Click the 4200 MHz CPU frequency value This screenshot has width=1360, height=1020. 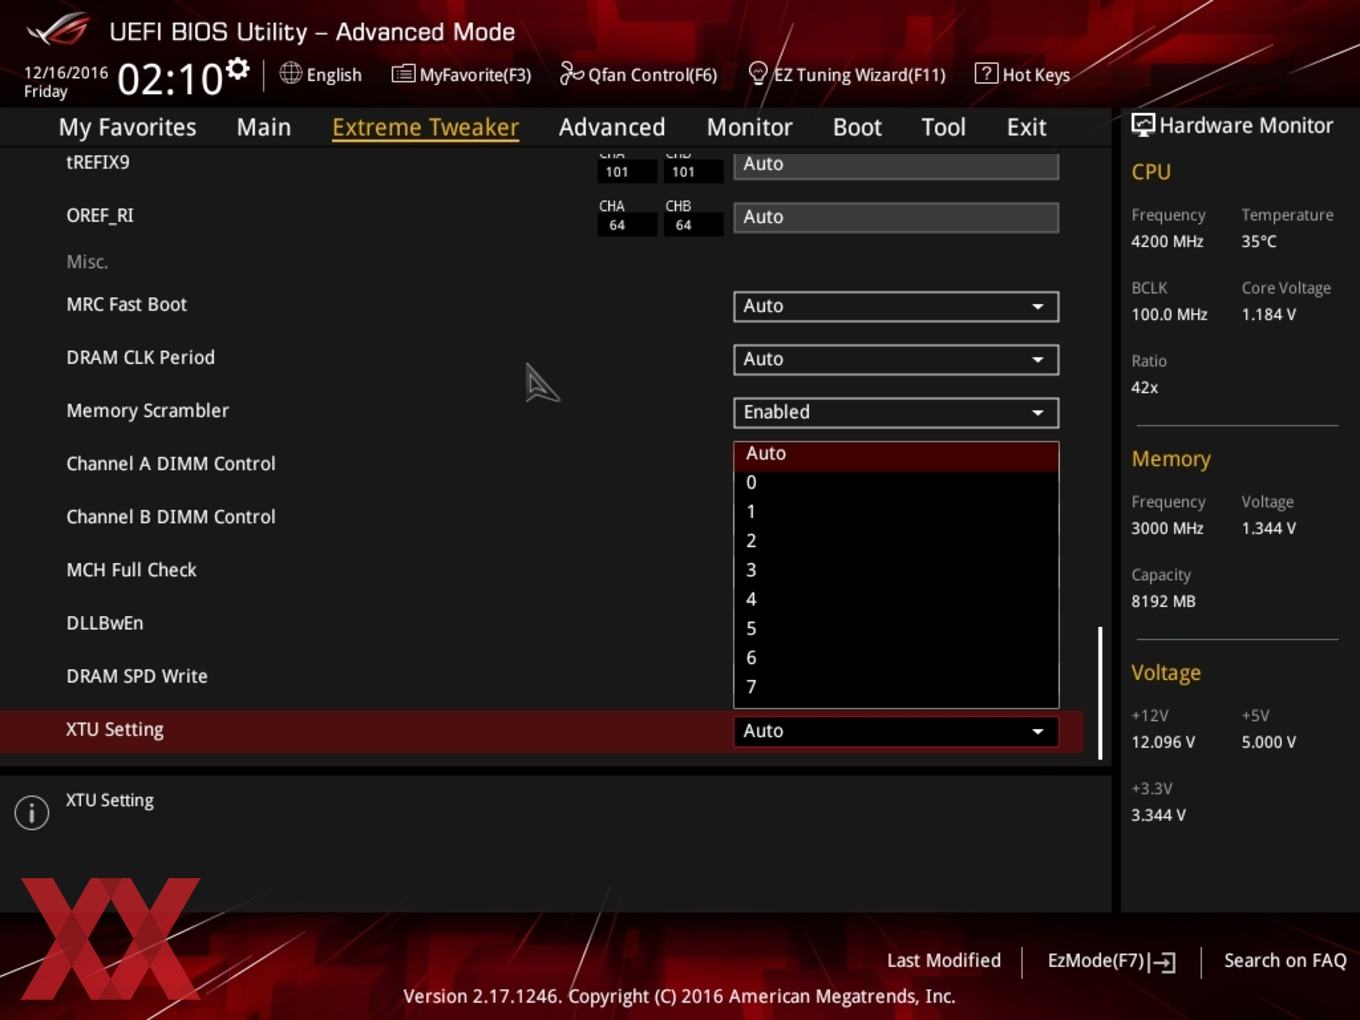pos(1167,242)
